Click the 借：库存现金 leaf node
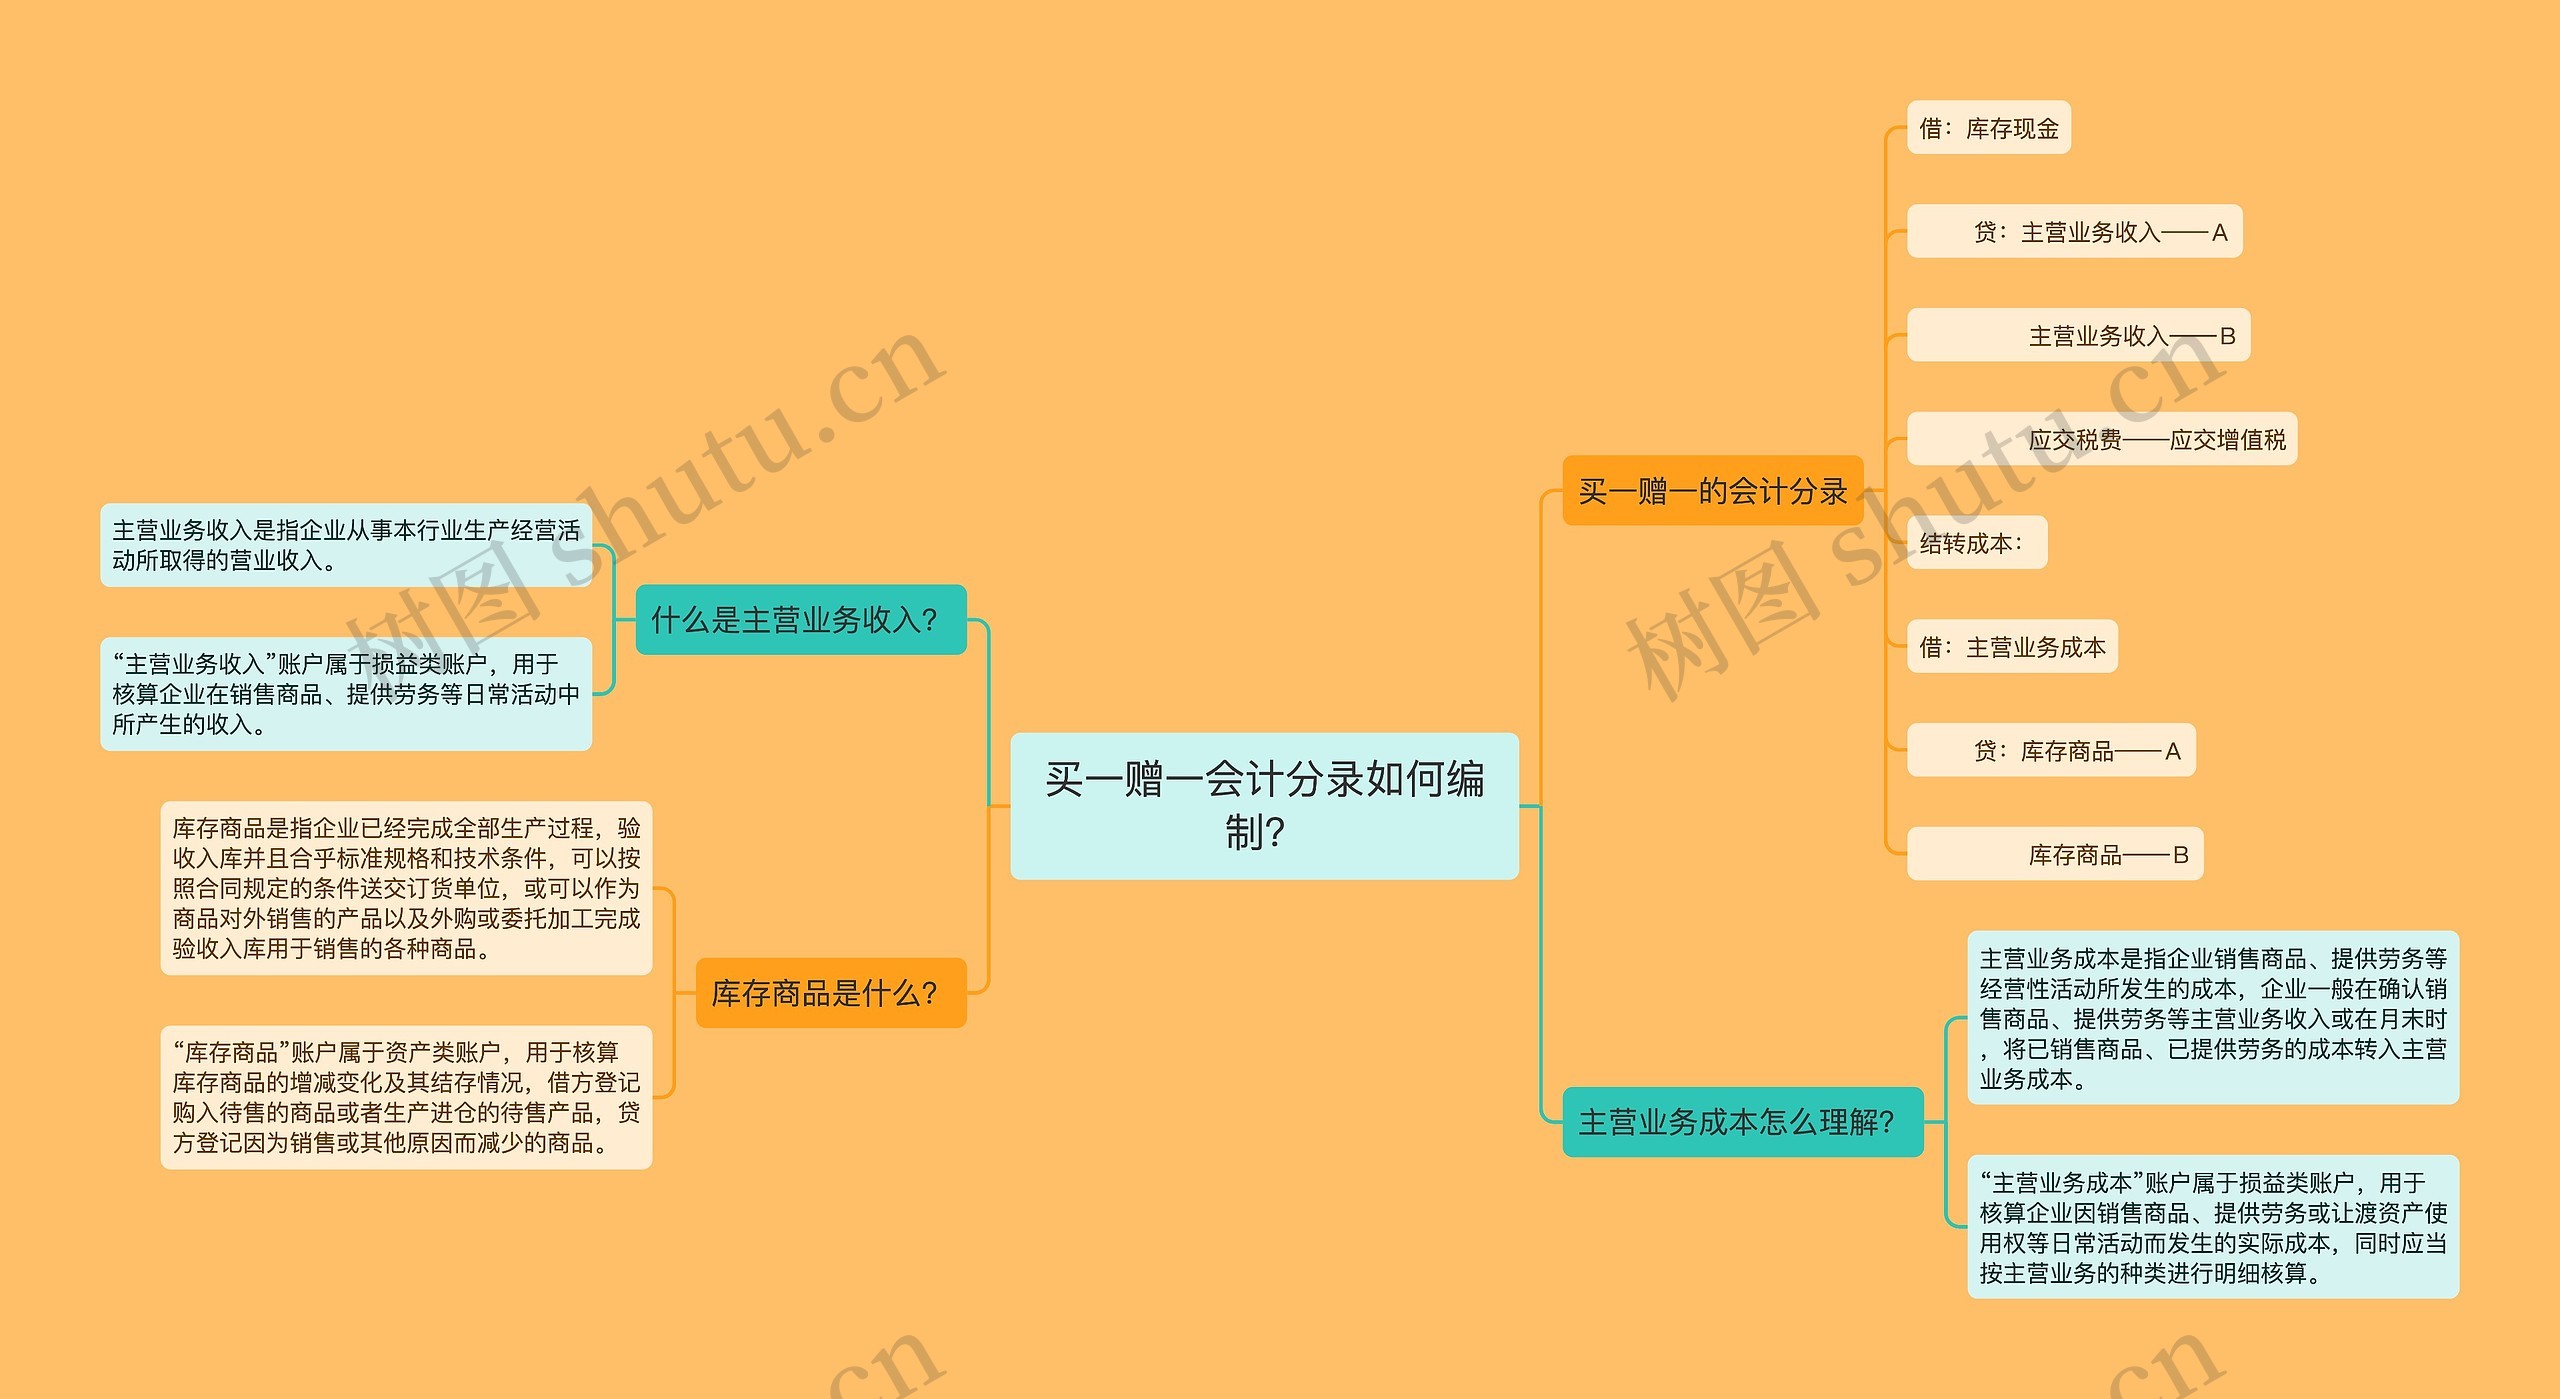This screenshot has height=1399, width=2560. [x=1989, y=128]
